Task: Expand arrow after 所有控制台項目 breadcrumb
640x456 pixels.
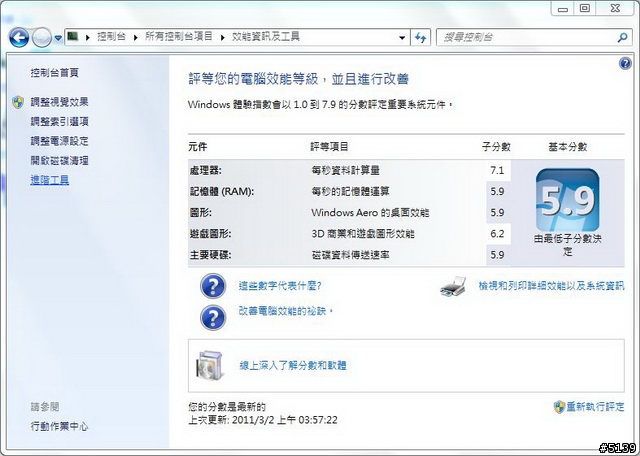Action: tap(222, 38)
